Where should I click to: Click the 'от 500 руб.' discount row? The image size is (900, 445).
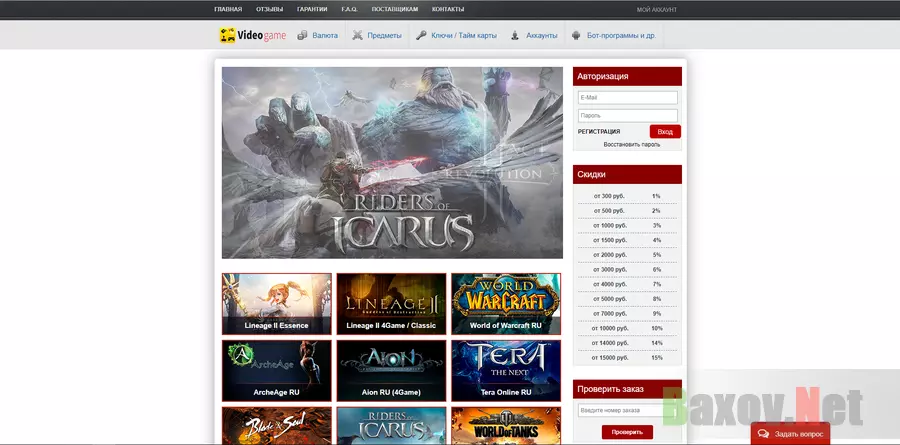627,211
